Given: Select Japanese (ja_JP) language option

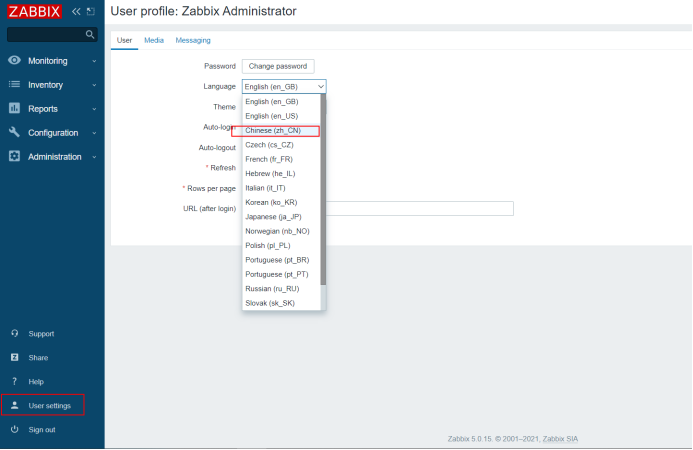Looking at the screenshot, I should [281, 217].
